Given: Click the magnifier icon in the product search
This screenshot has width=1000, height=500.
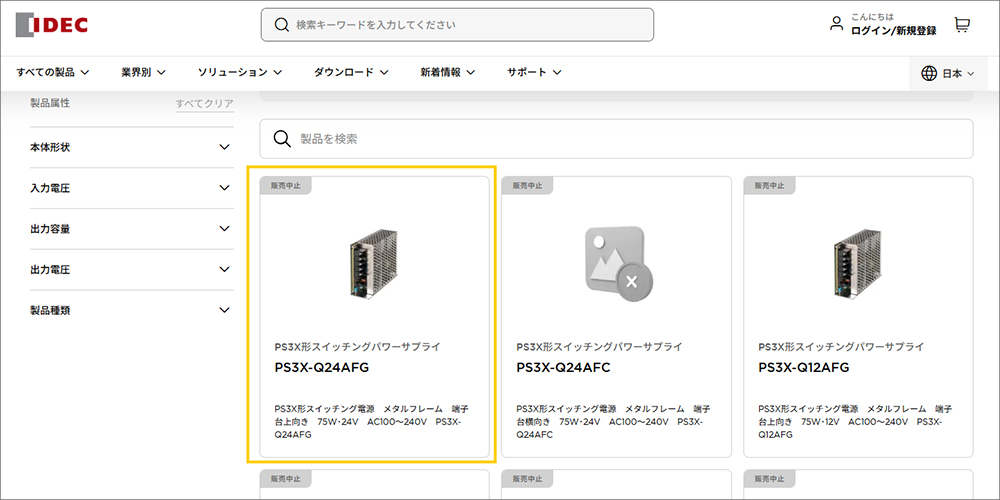Looking at the screenshot, I should click(x=282, y=139).
